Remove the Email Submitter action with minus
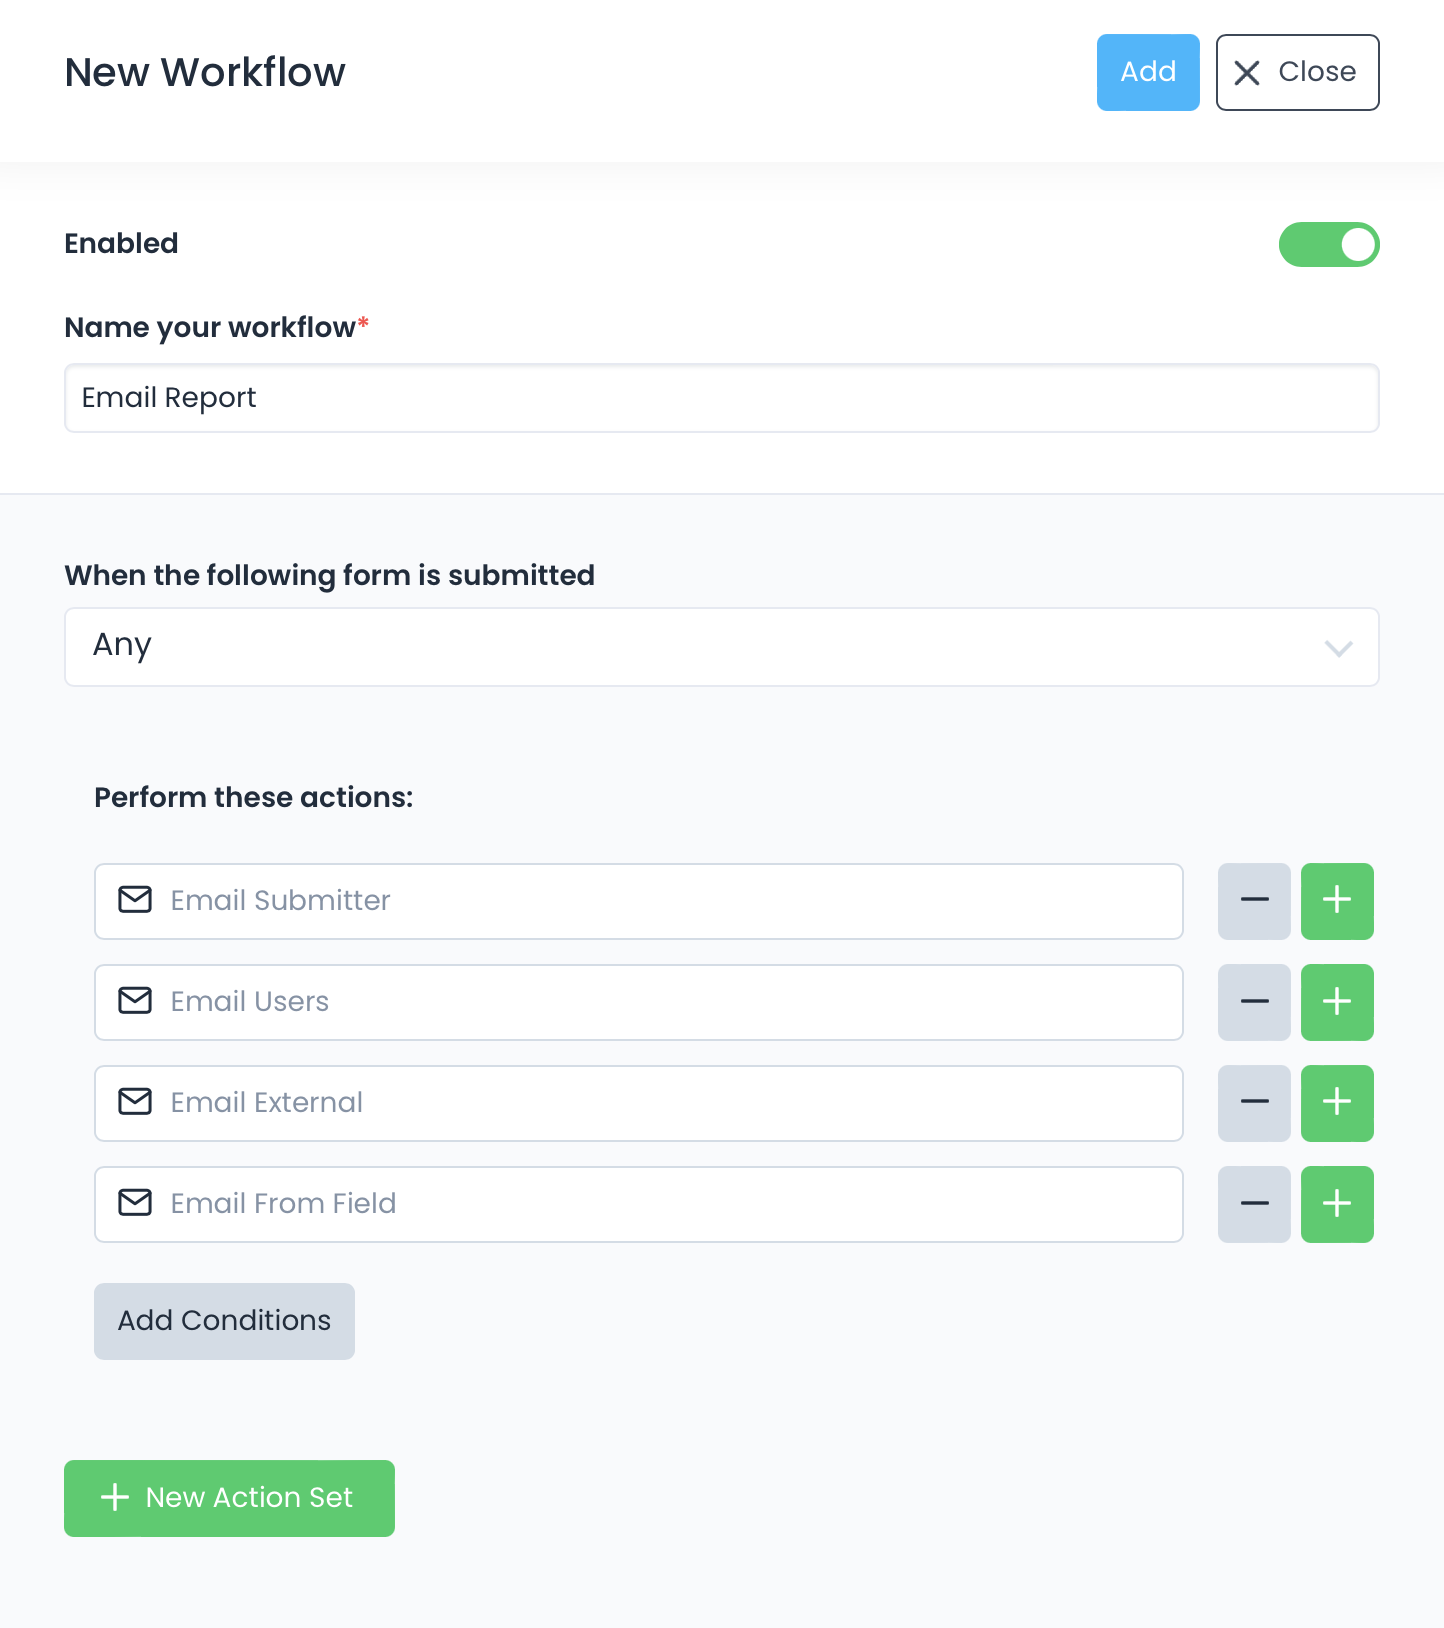The height and width of the screenshot is (1628, 1444). [x=1254, y=901]
